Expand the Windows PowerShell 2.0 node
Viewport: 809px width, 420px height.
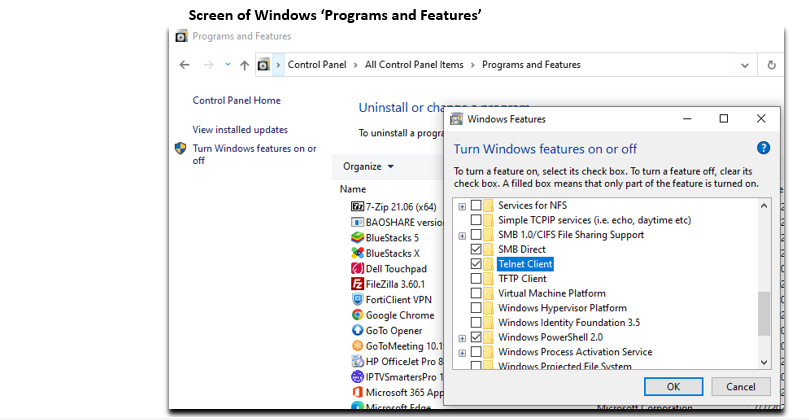[462, 338]
